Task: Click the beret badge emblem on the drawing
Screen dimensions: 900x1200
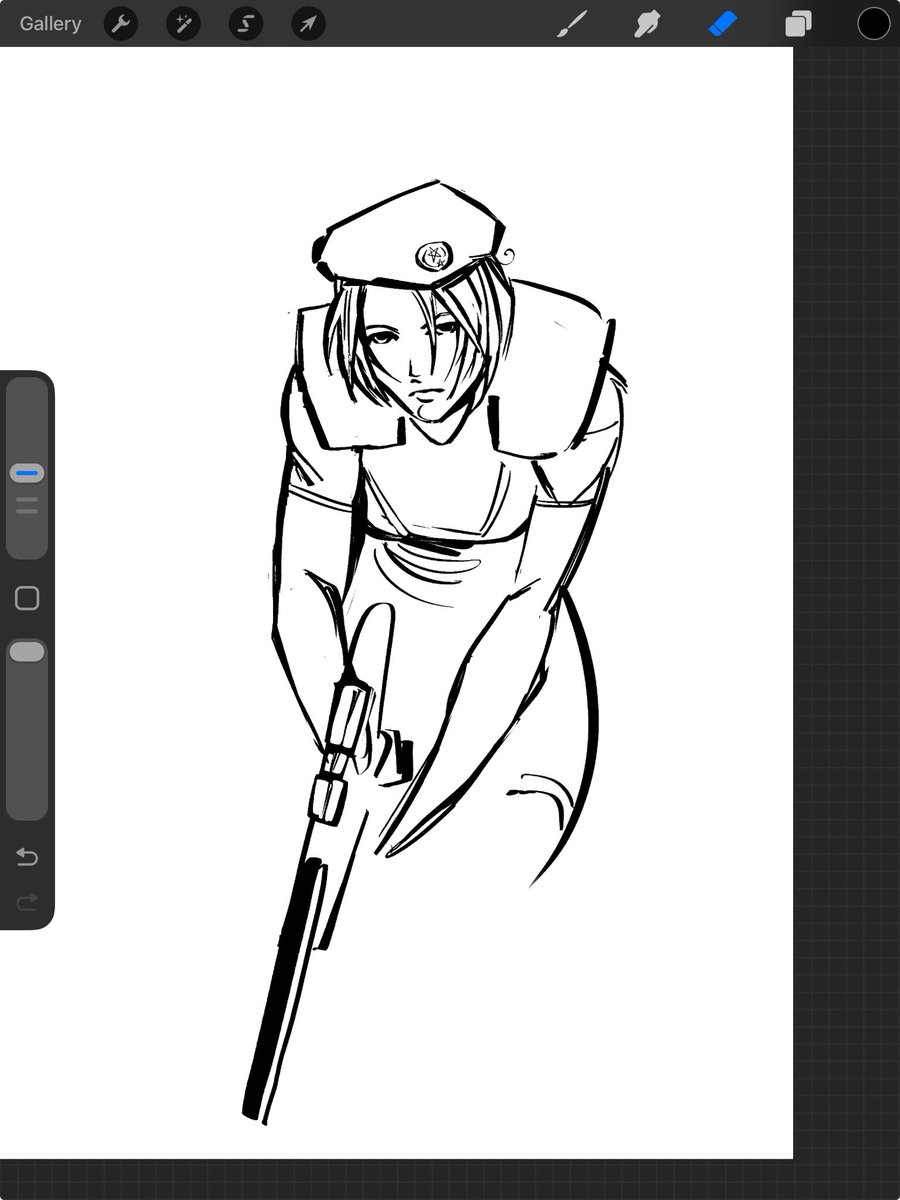Action: 435,256
